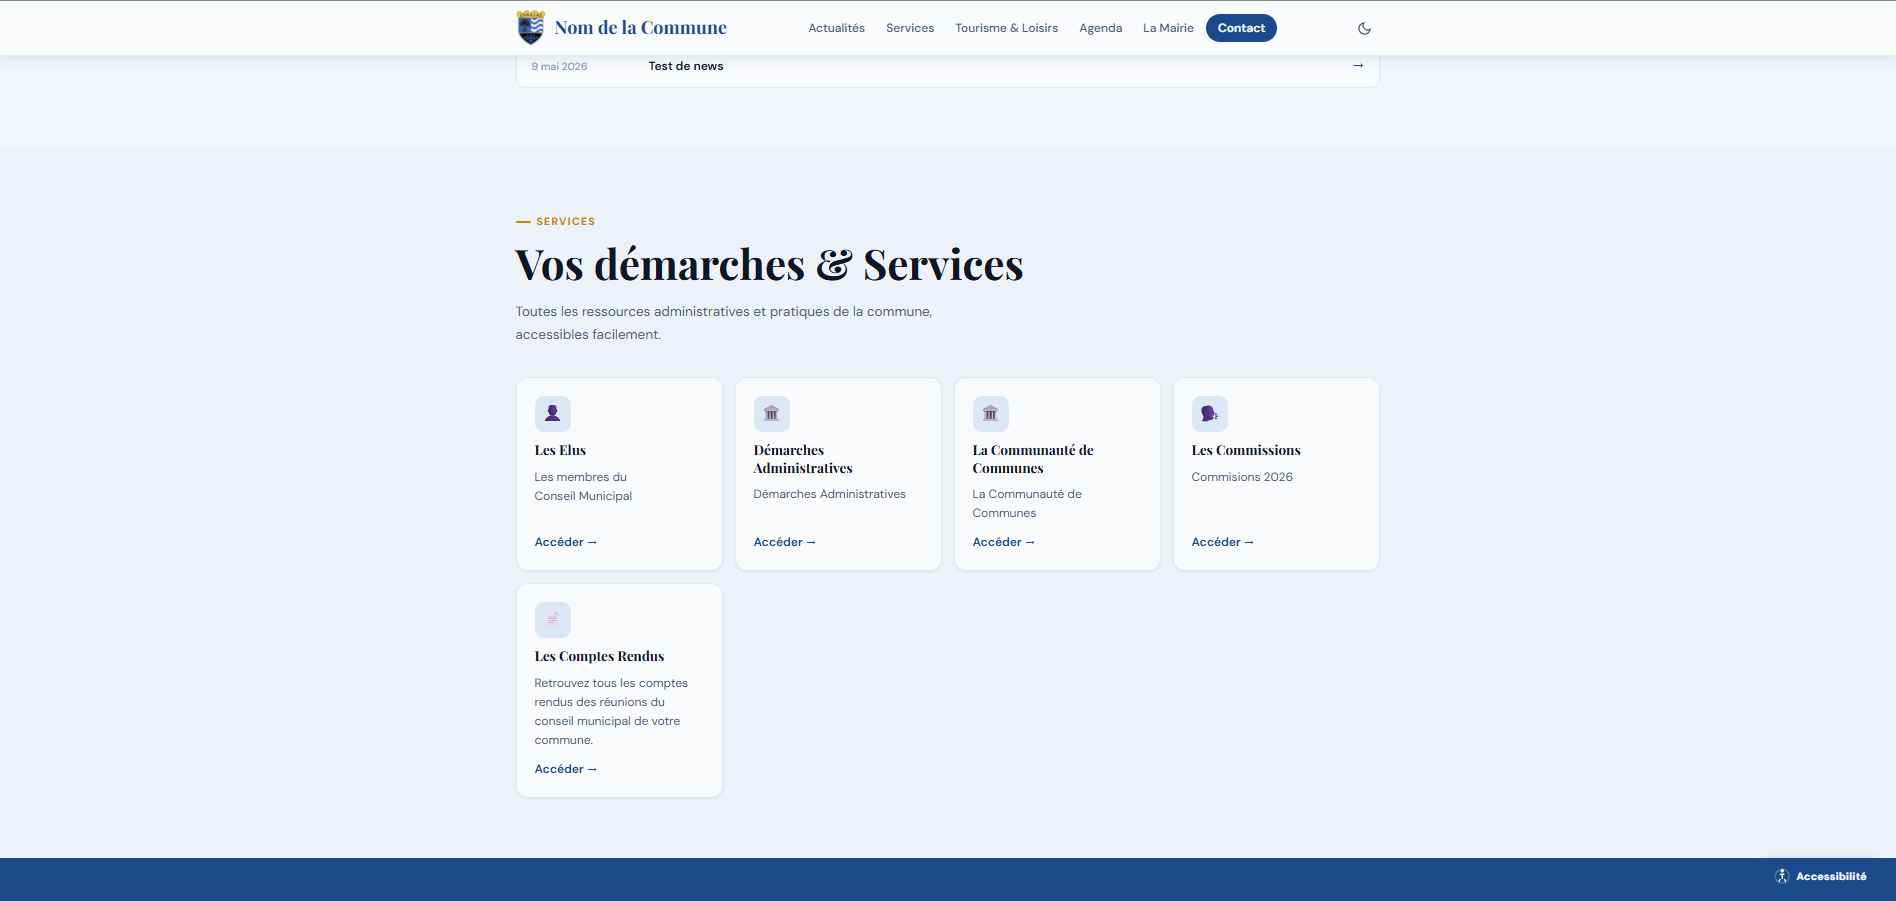Screen dimensions: 1896x901
Task: Click the Toutes les ressources administratives paragraph
Action: coord(724,323)
